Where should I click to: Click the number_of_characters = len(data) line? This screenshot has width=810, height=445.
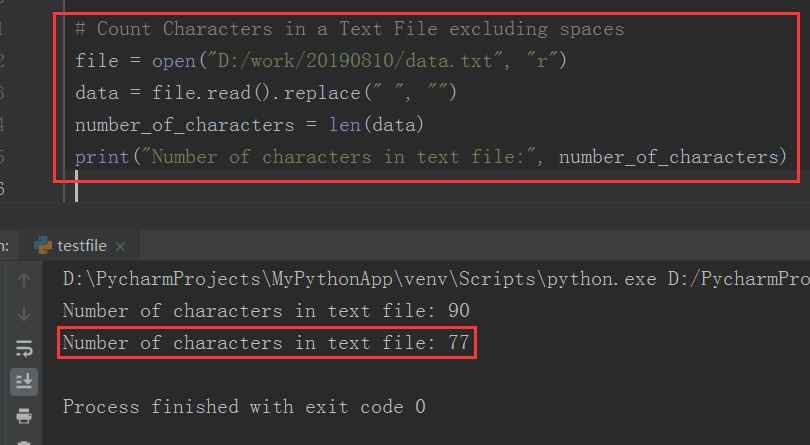tap(249, 125)
